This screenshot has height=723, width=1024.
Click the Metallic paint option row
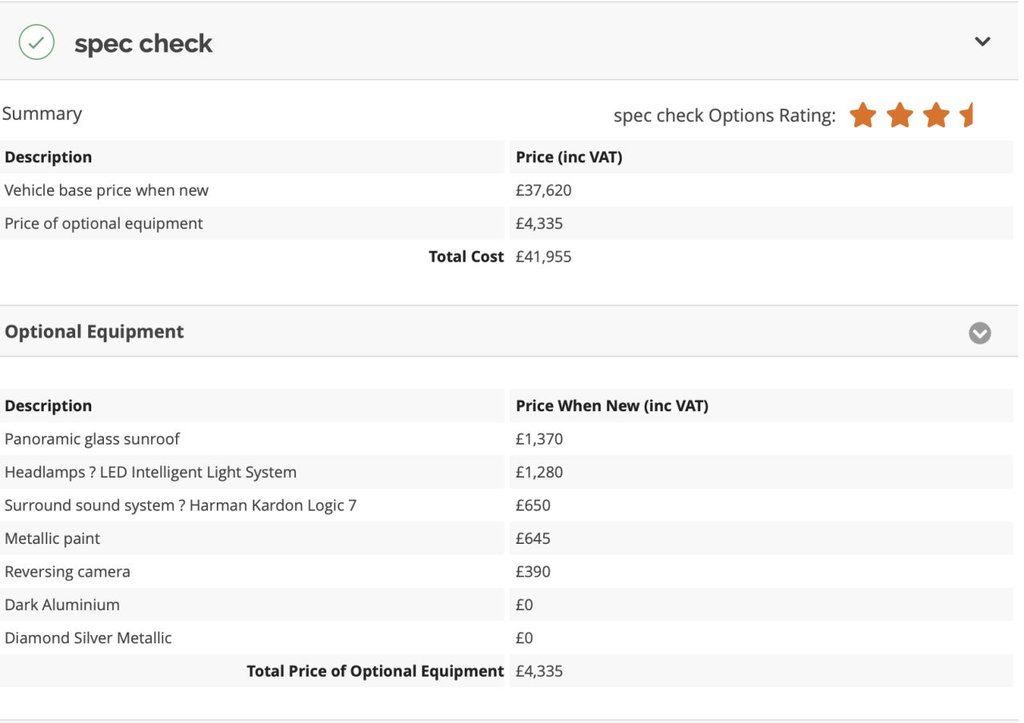[x=52, y=538]
